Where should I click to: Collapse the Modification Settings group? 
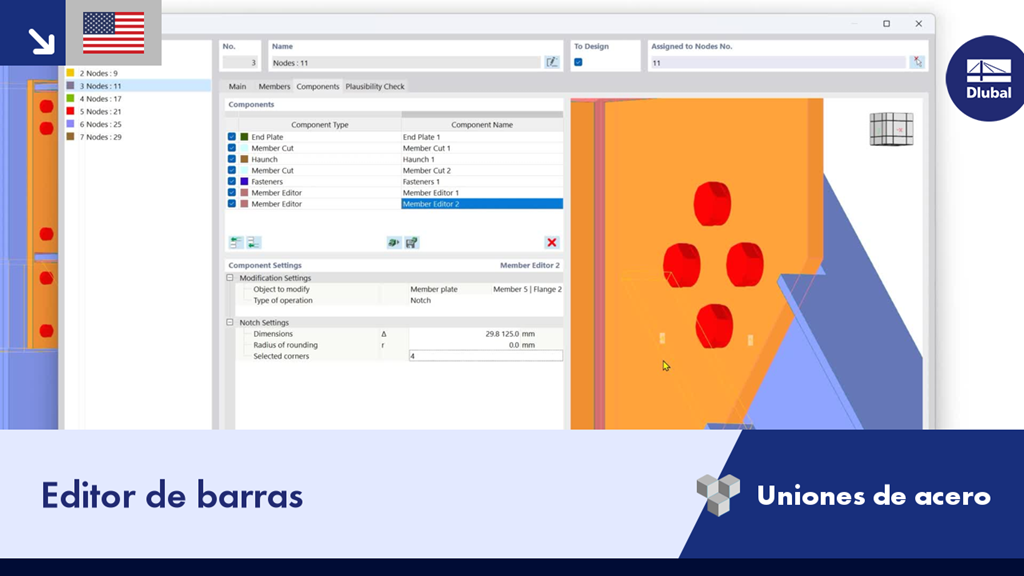tap(230, 278)
